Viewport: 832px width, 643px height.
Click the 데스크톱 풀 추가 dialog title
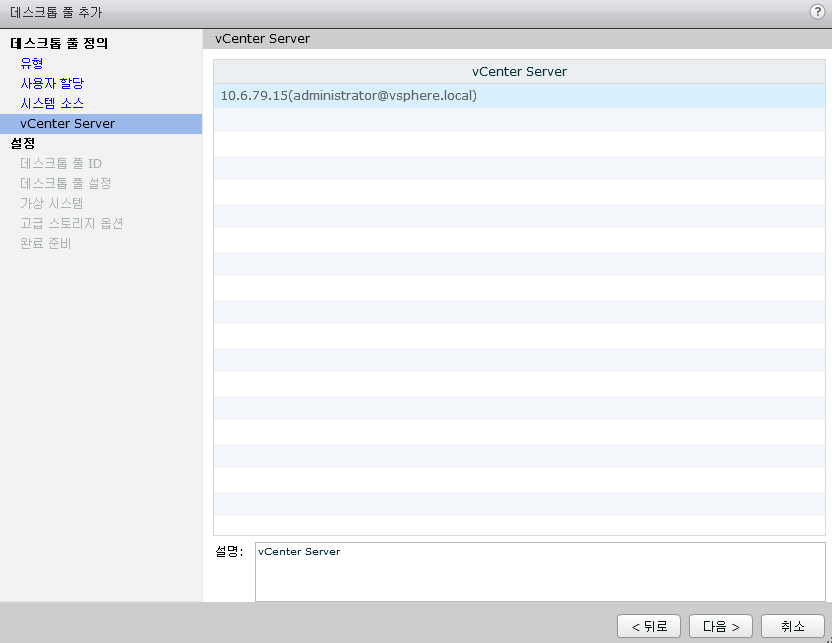tap(56, 12)
